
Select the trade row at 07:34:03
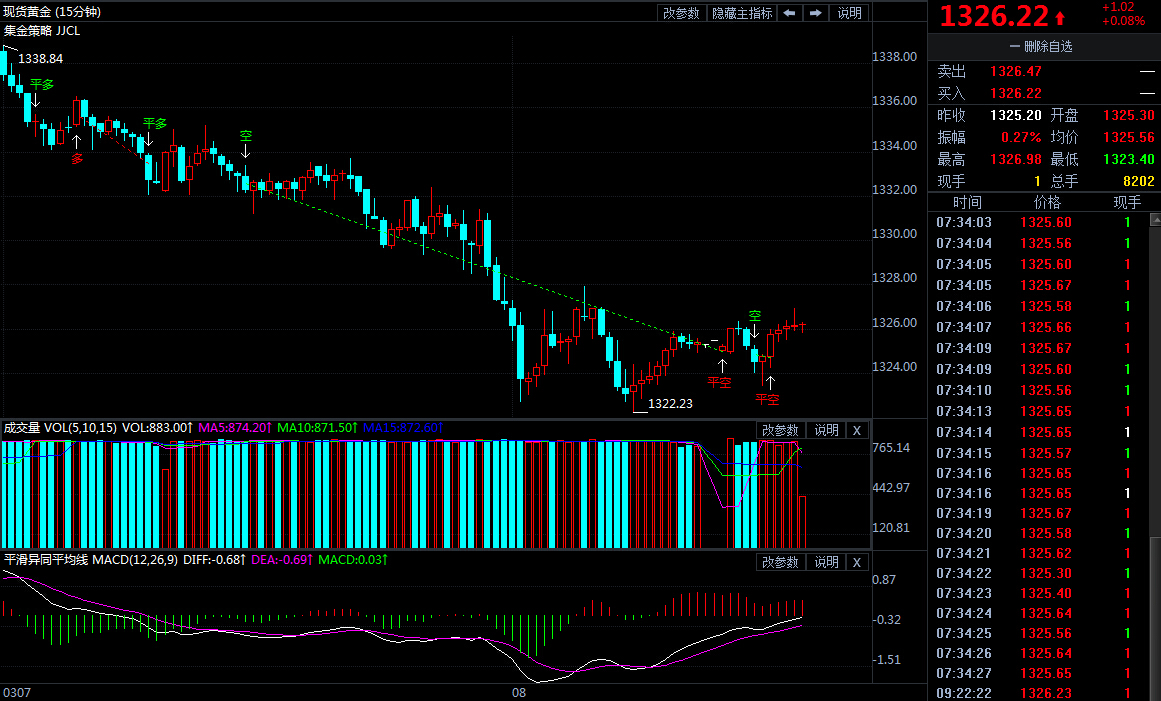(1039, 222)
